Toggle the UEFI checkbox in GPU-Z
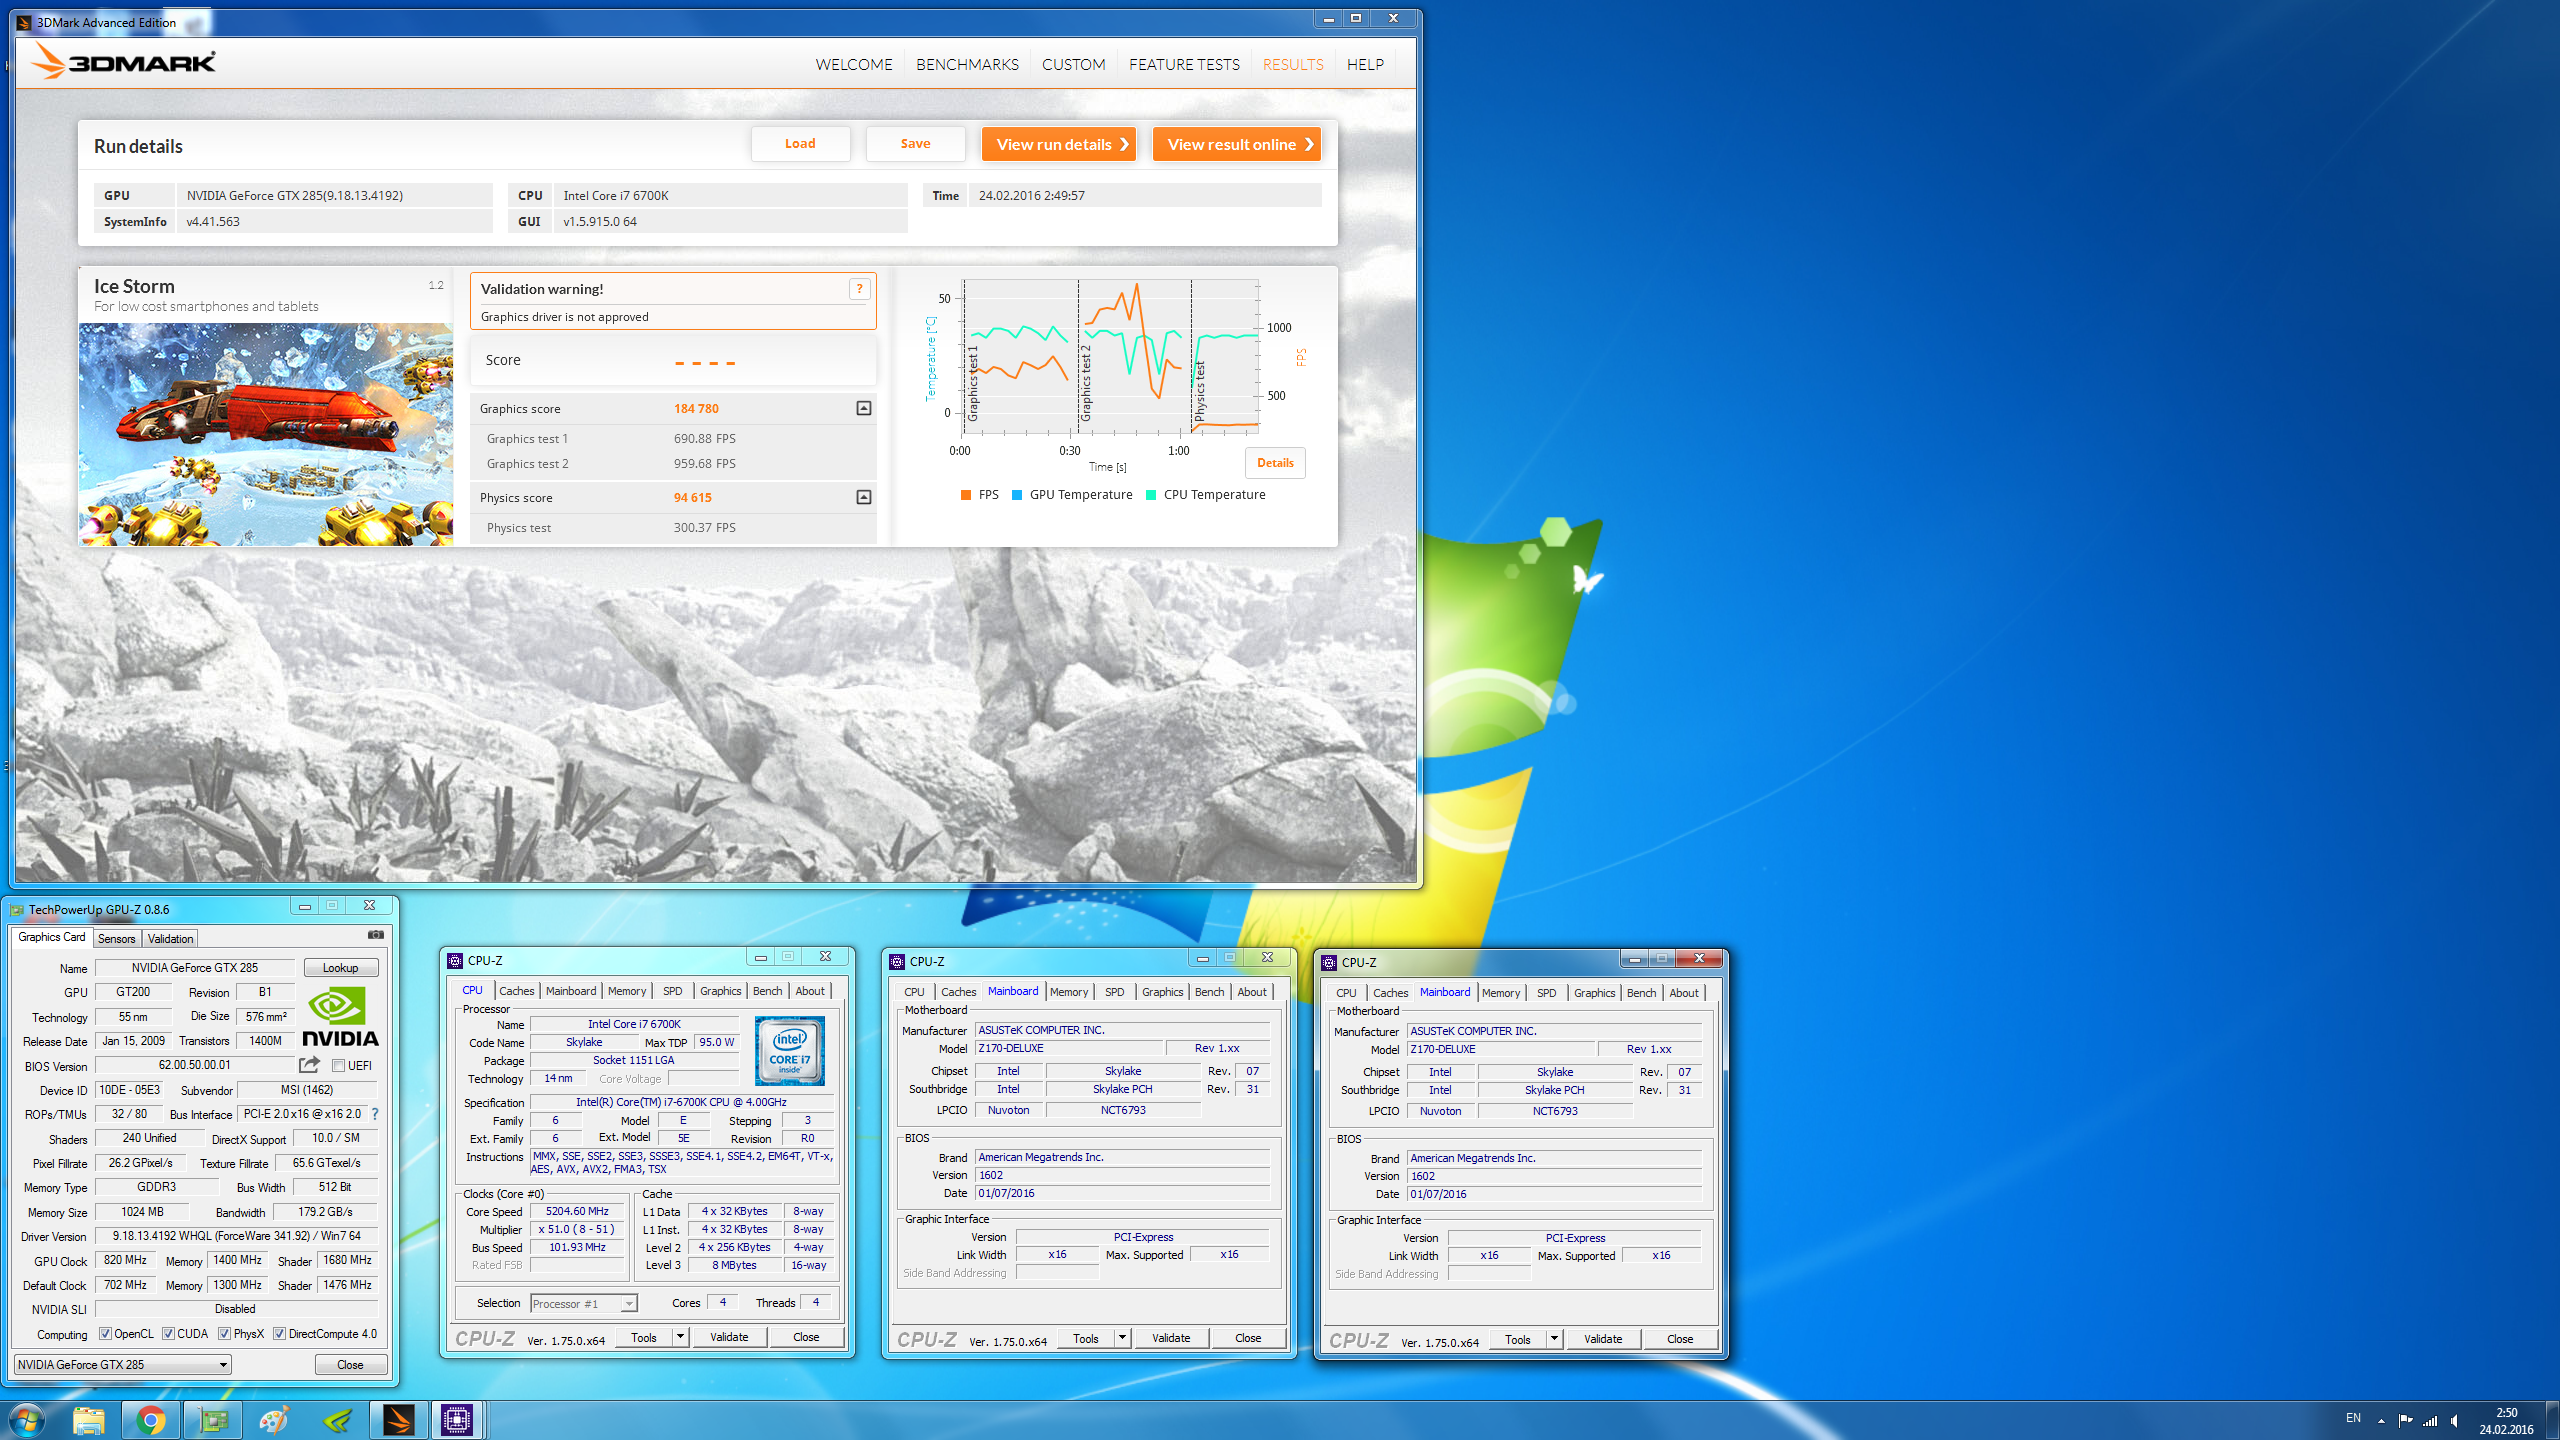Screen dimensions: 2560x1440 point(338,1066)
